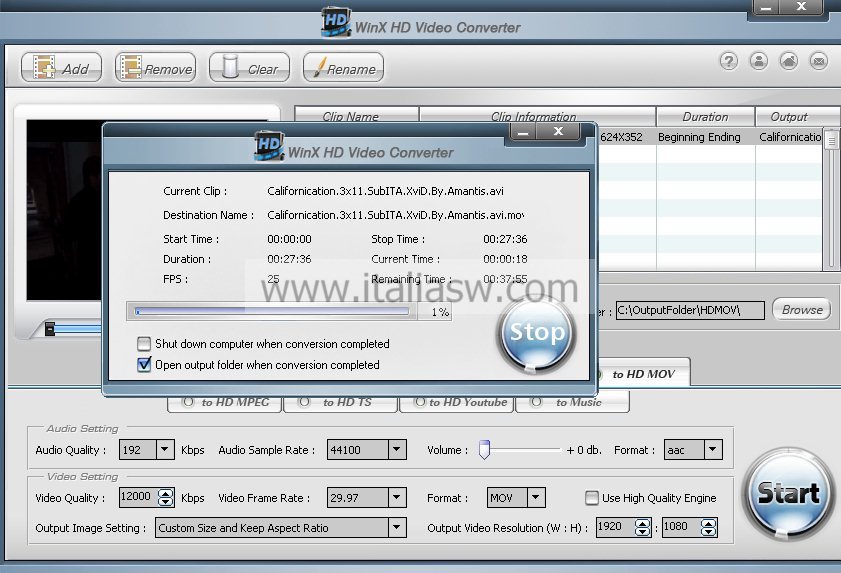Image resolution: width=841 pixels, height=573 pixels.
Task: Enable shut down computer when conversion completed
Action: (144, 343)
